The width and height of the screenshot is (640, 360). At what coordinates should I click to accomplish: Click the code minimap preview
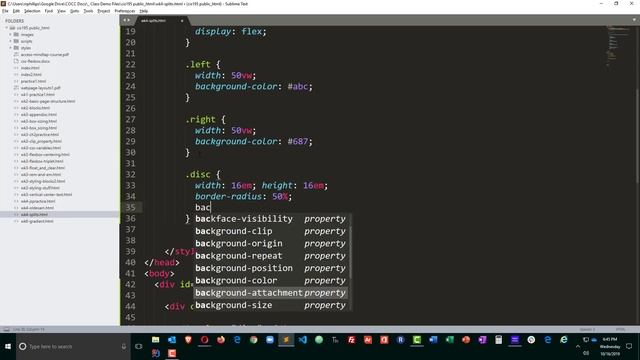619,45
